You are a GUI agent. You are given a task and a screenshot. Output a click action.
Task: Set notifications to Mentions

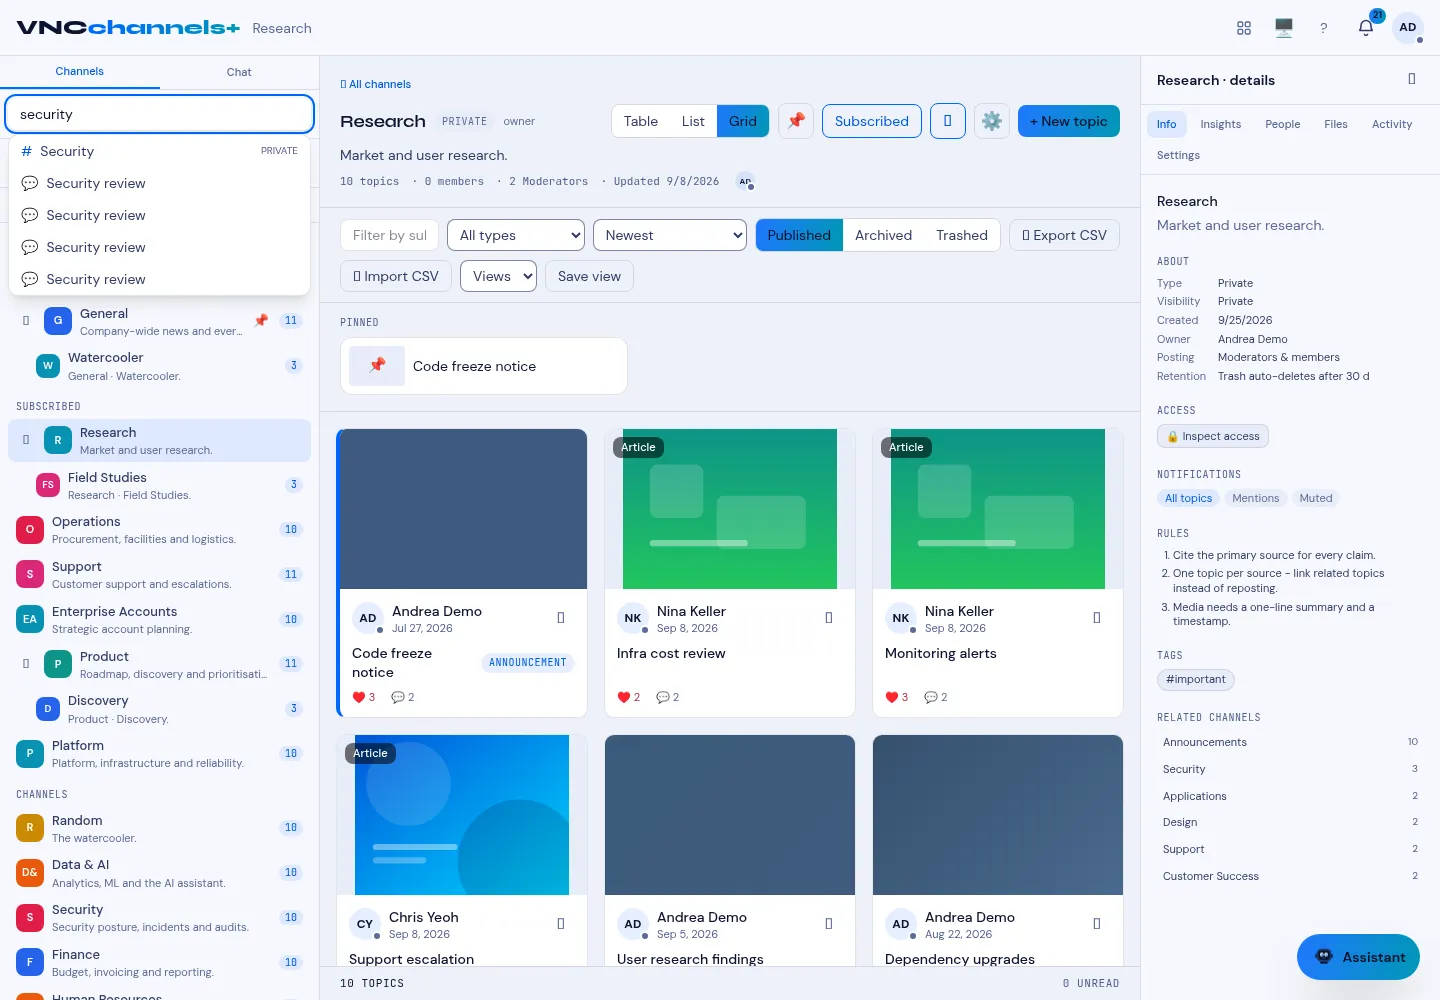1255,498
